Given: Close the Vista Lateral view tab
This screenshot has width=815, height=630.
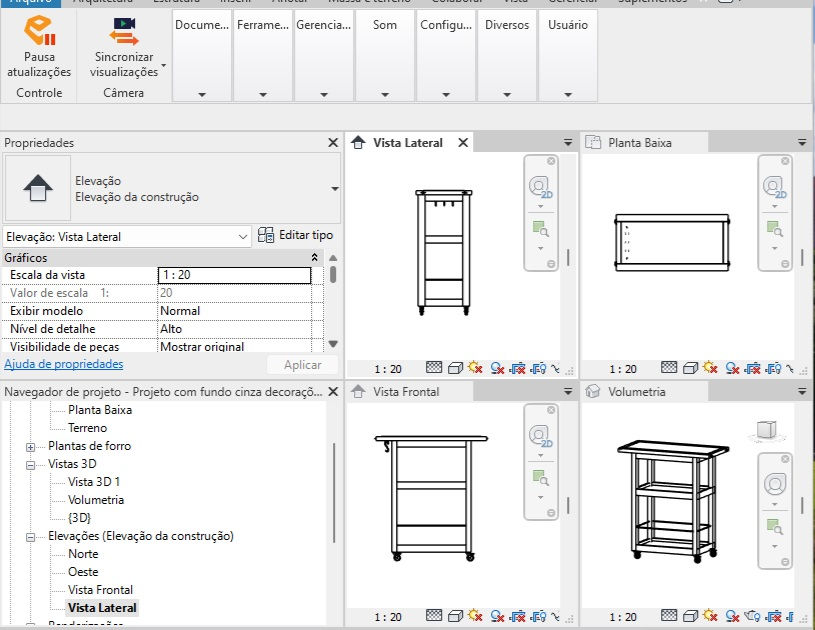Looking at the screenshot, I should coord(463,142).
